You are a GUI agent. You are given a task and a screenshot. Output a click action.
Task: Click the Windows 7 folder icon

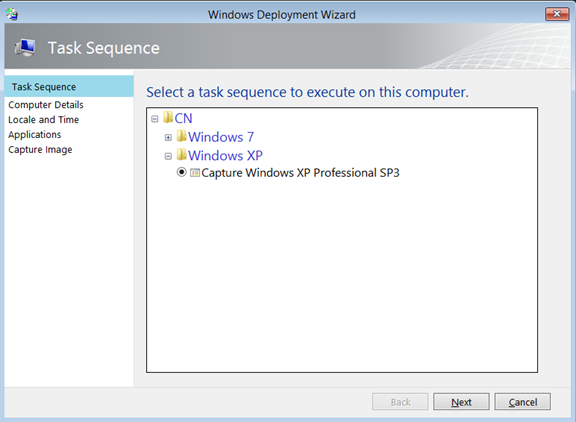(181, 136)
